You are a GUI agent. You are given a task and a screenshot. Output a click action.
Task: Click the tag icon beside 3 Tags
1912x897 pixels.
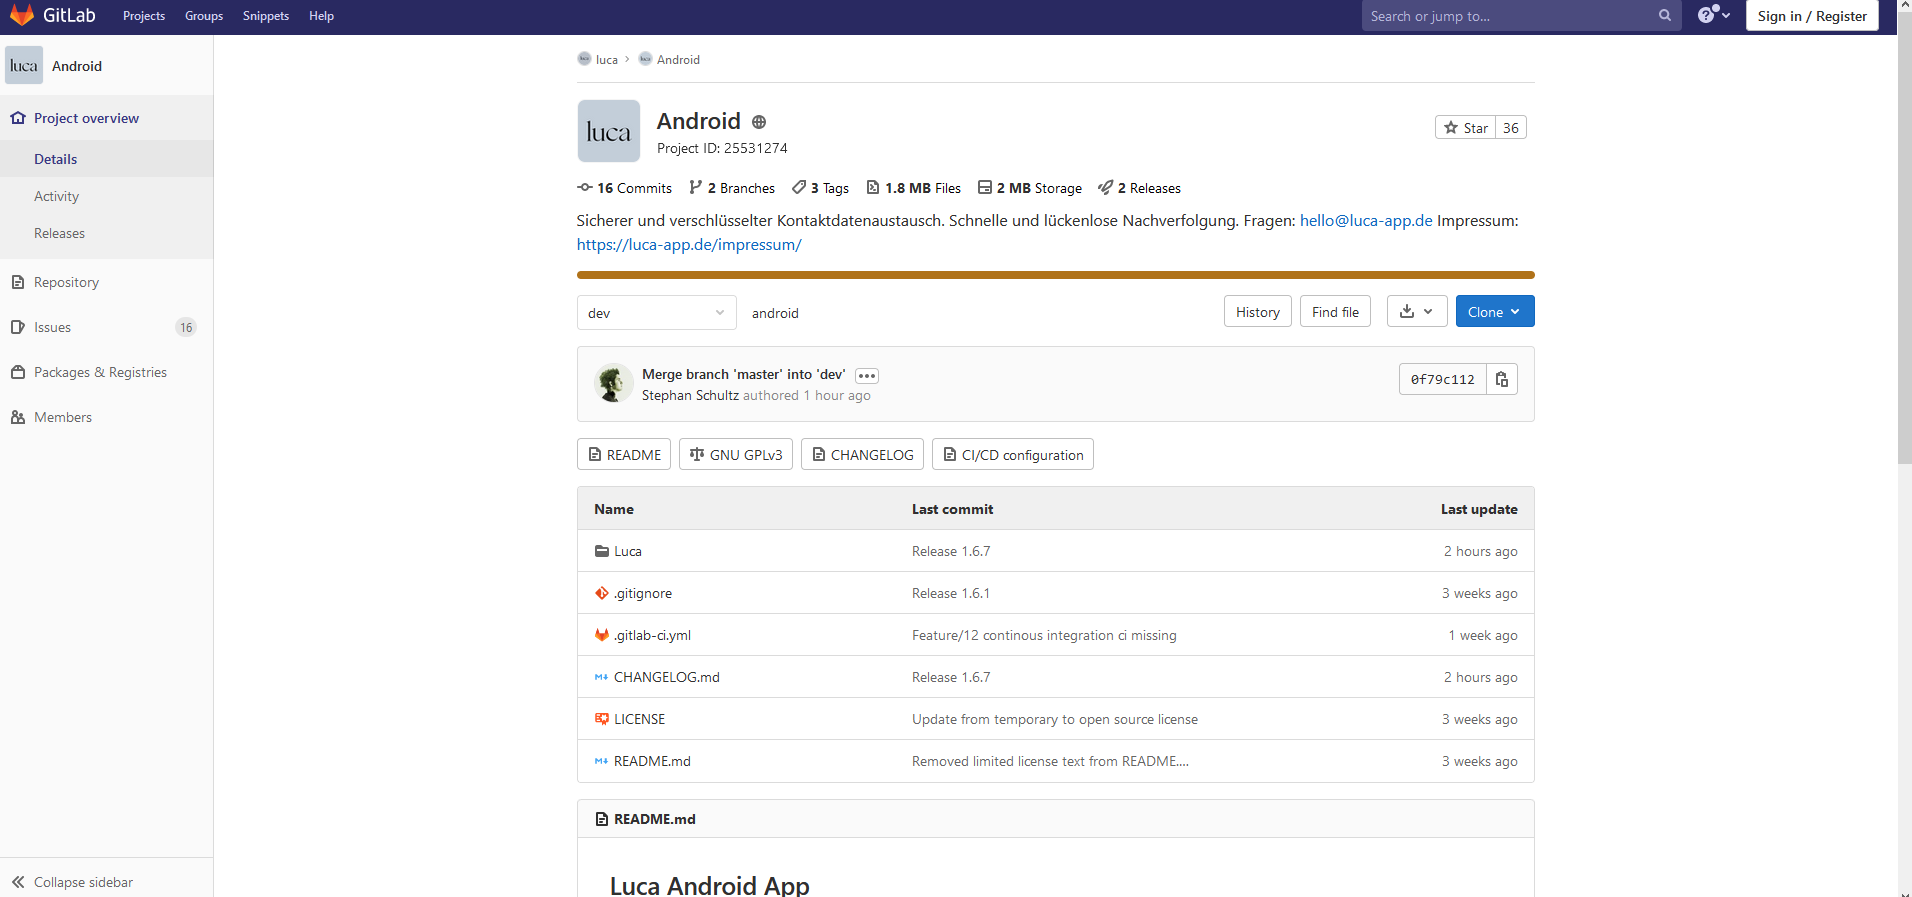coord(799,188)
